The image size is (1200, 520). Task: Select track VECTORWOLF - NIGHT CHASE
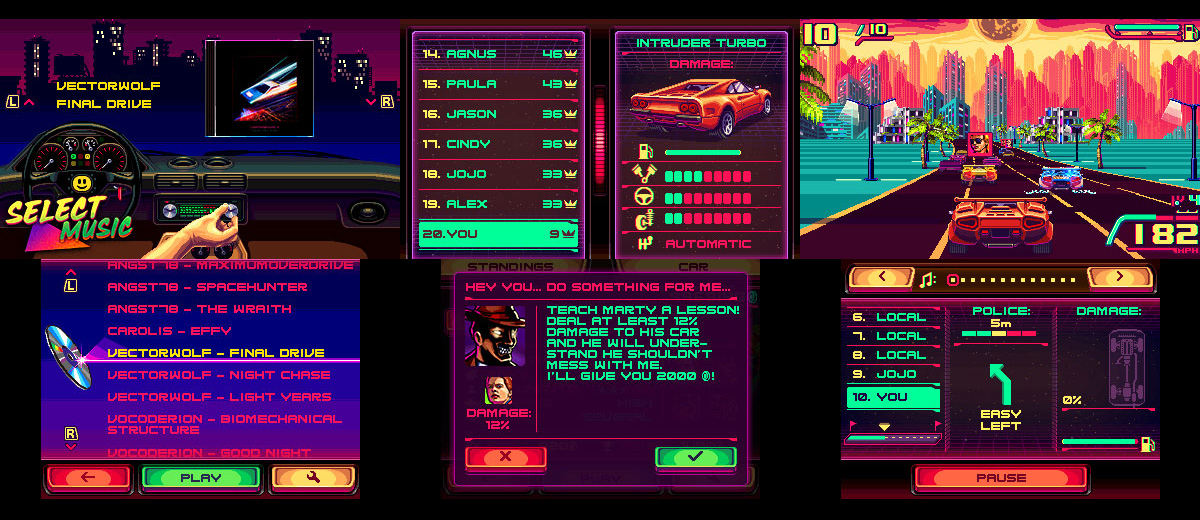218,375
